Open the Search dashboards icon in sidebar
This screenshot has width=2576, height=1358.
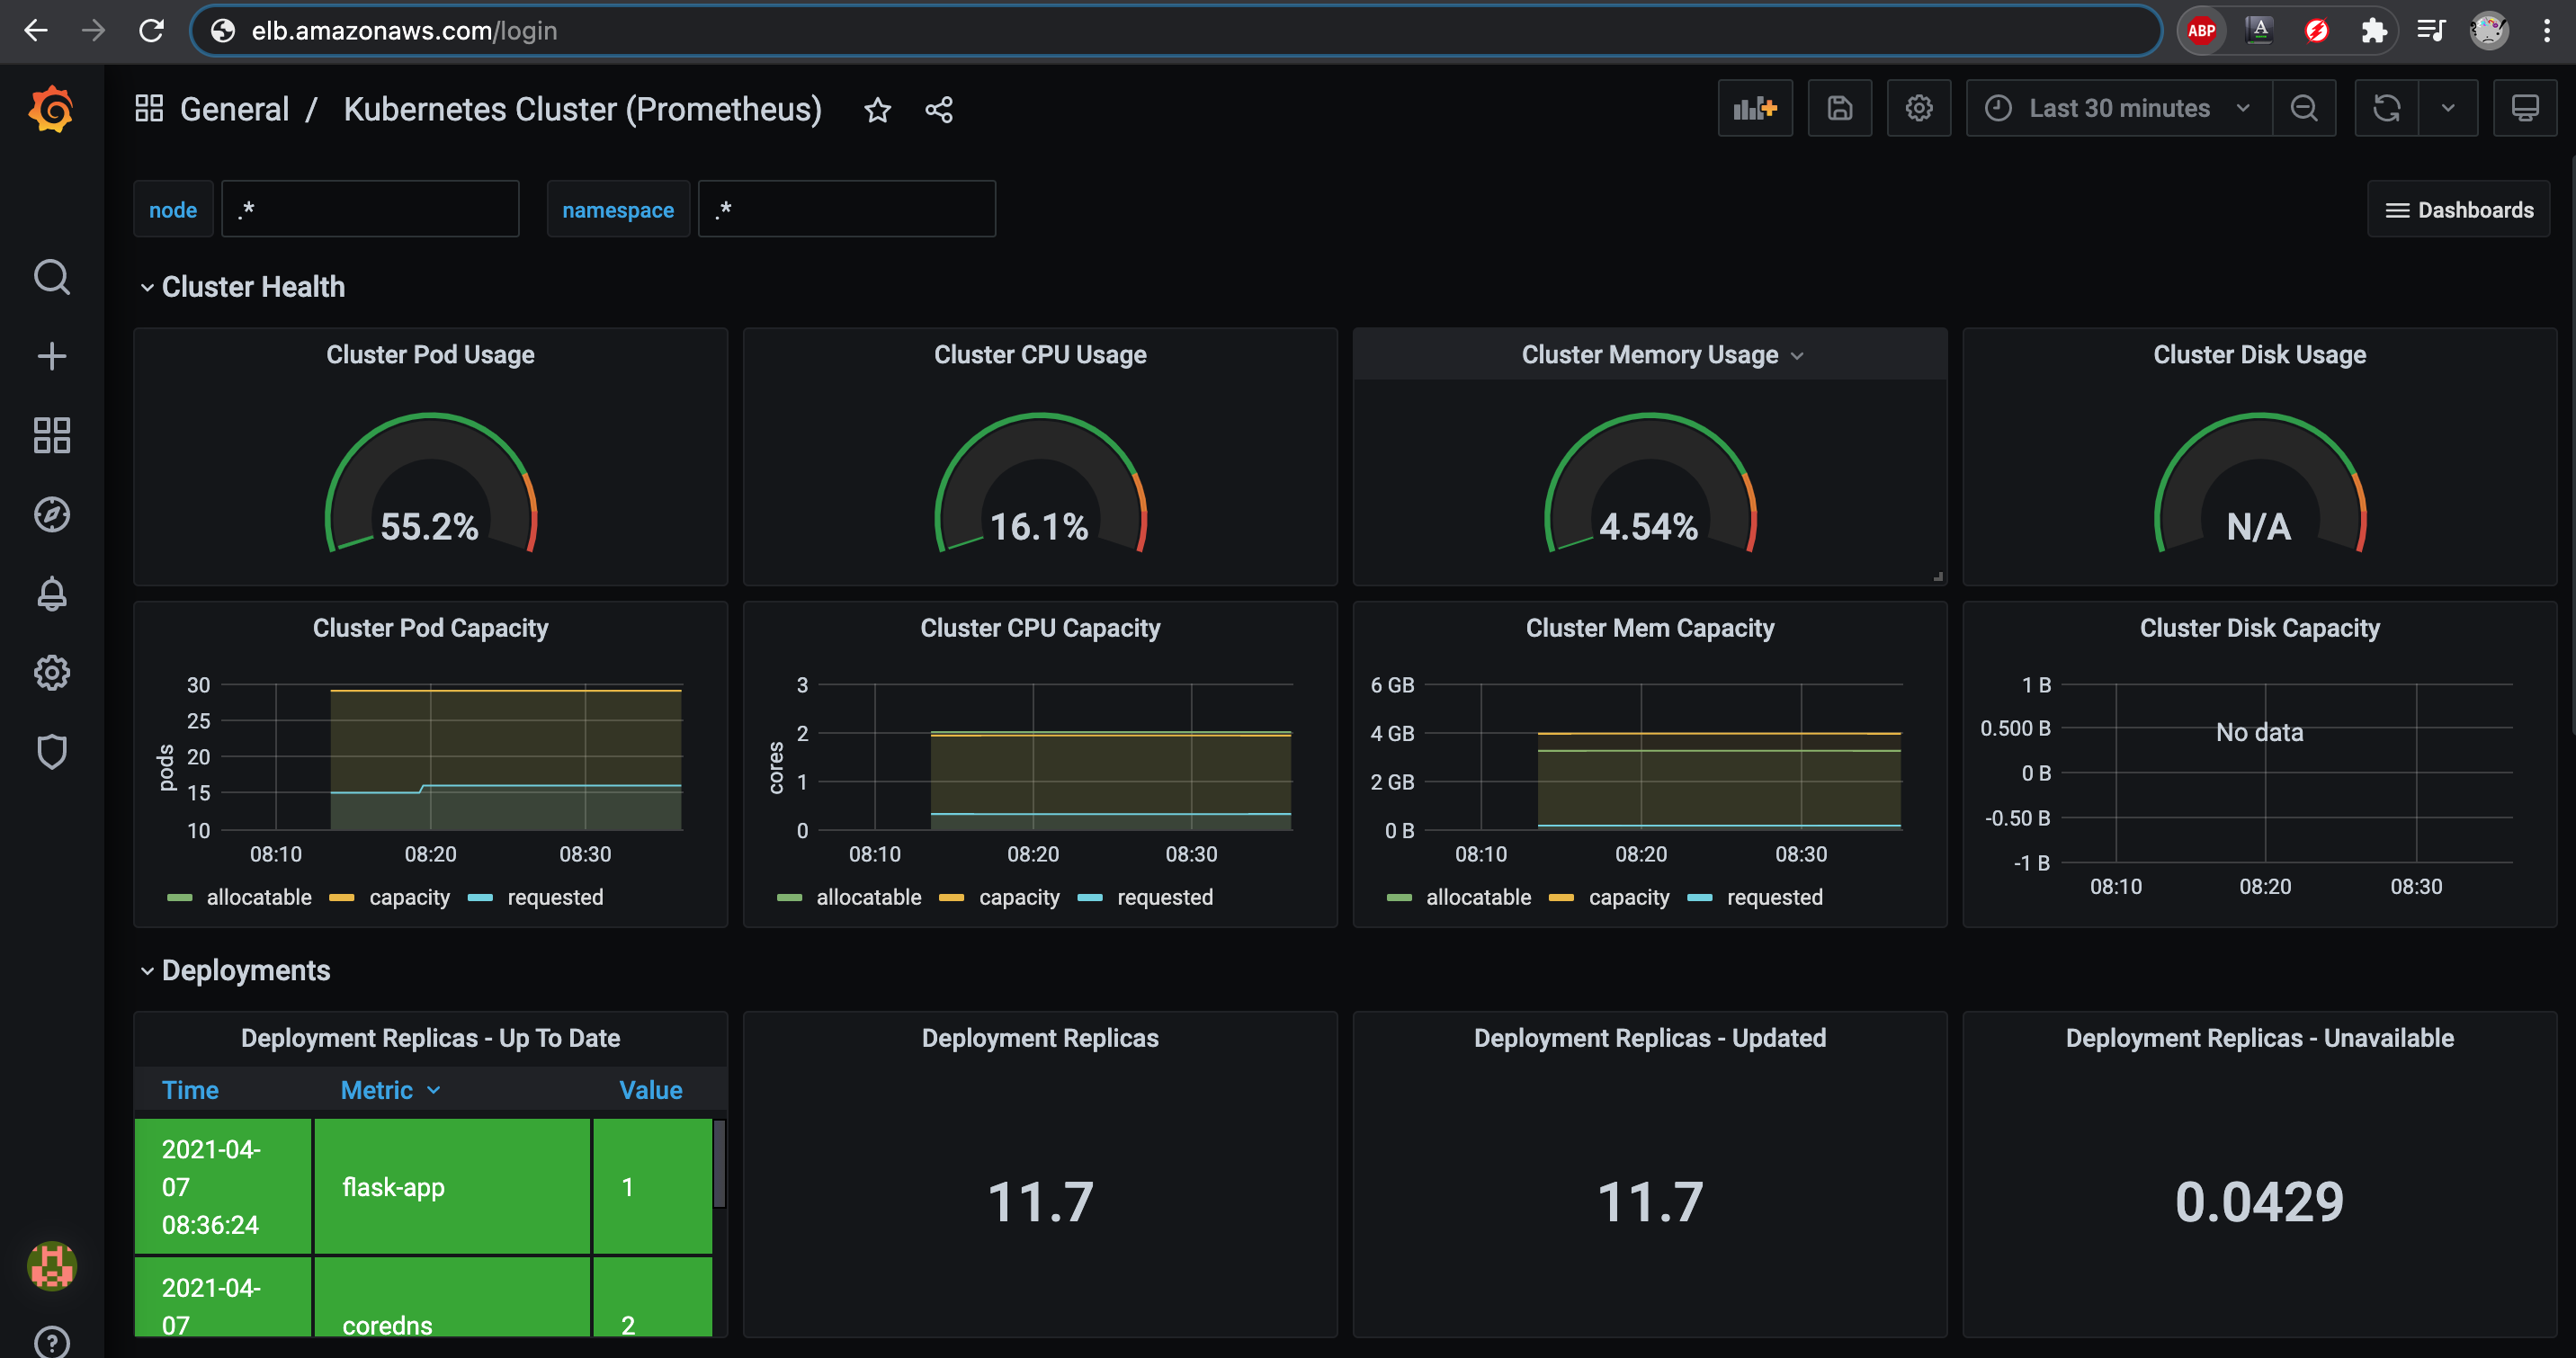51,277
